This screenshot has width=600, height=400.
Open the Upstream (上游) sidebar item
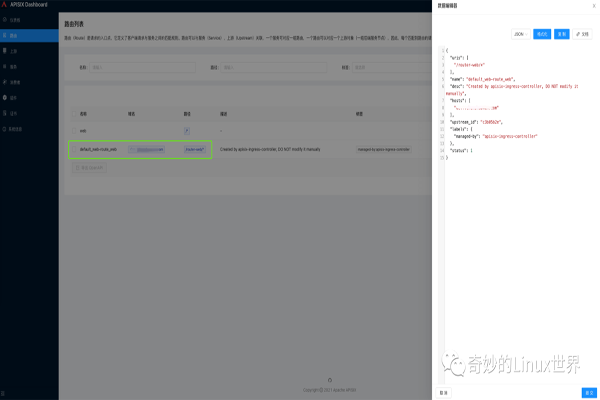click(29, 51)
